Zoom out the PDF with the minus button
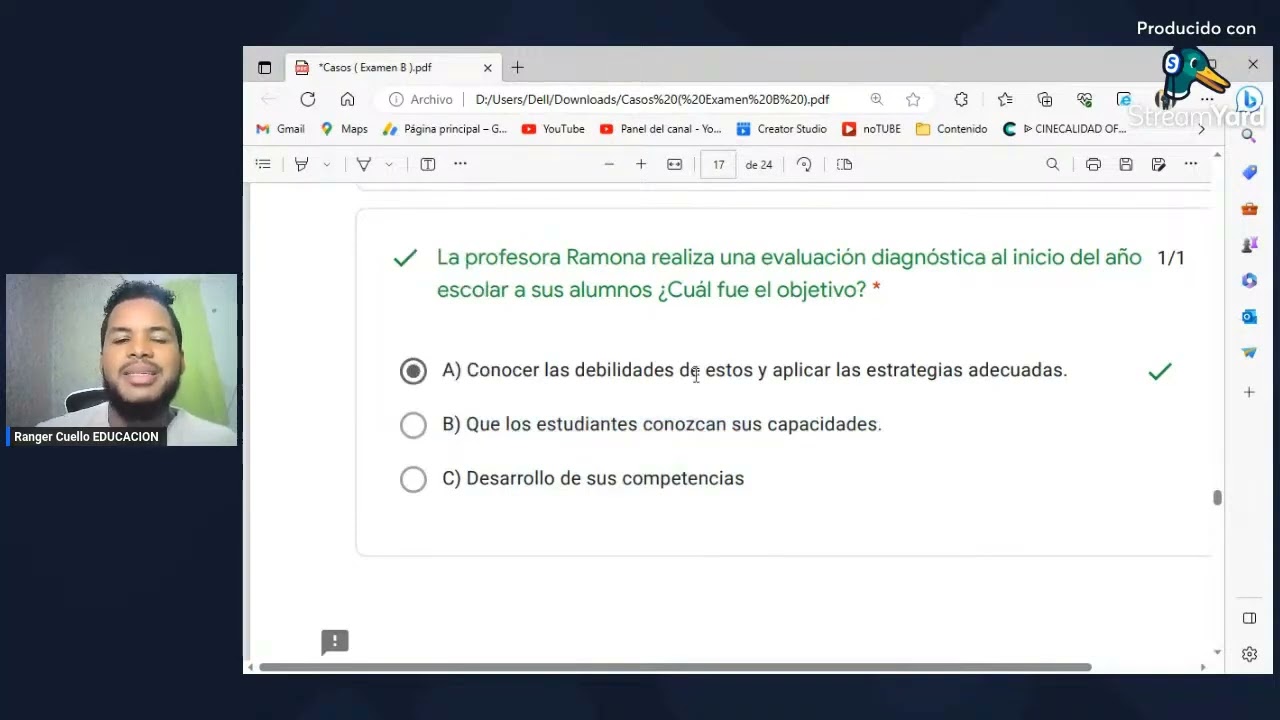Screen dimensions: 1280x720 click(x=609, y=164)
